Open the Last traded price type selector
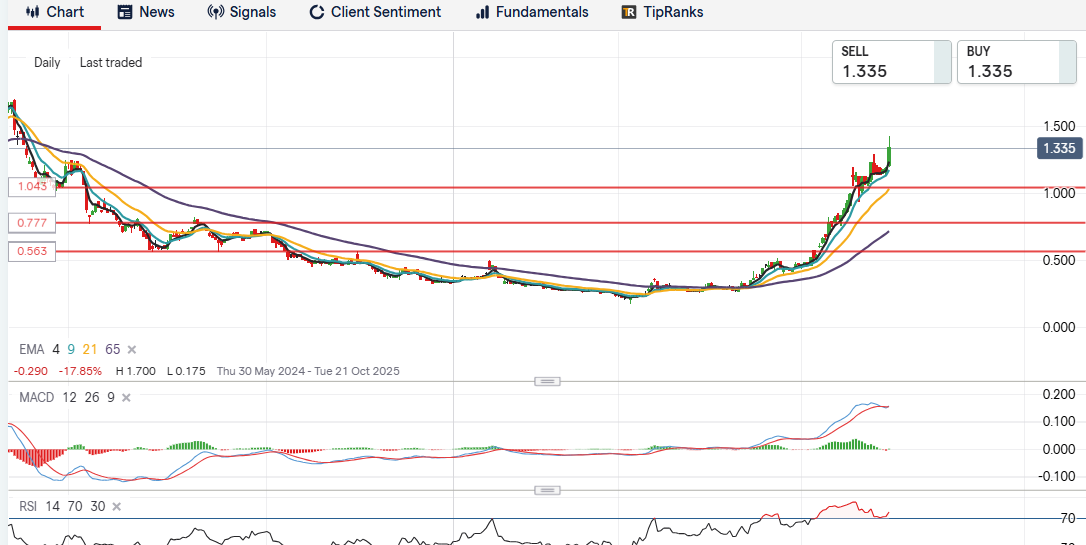Screen dimensions: 1086x545 [111, 62]
